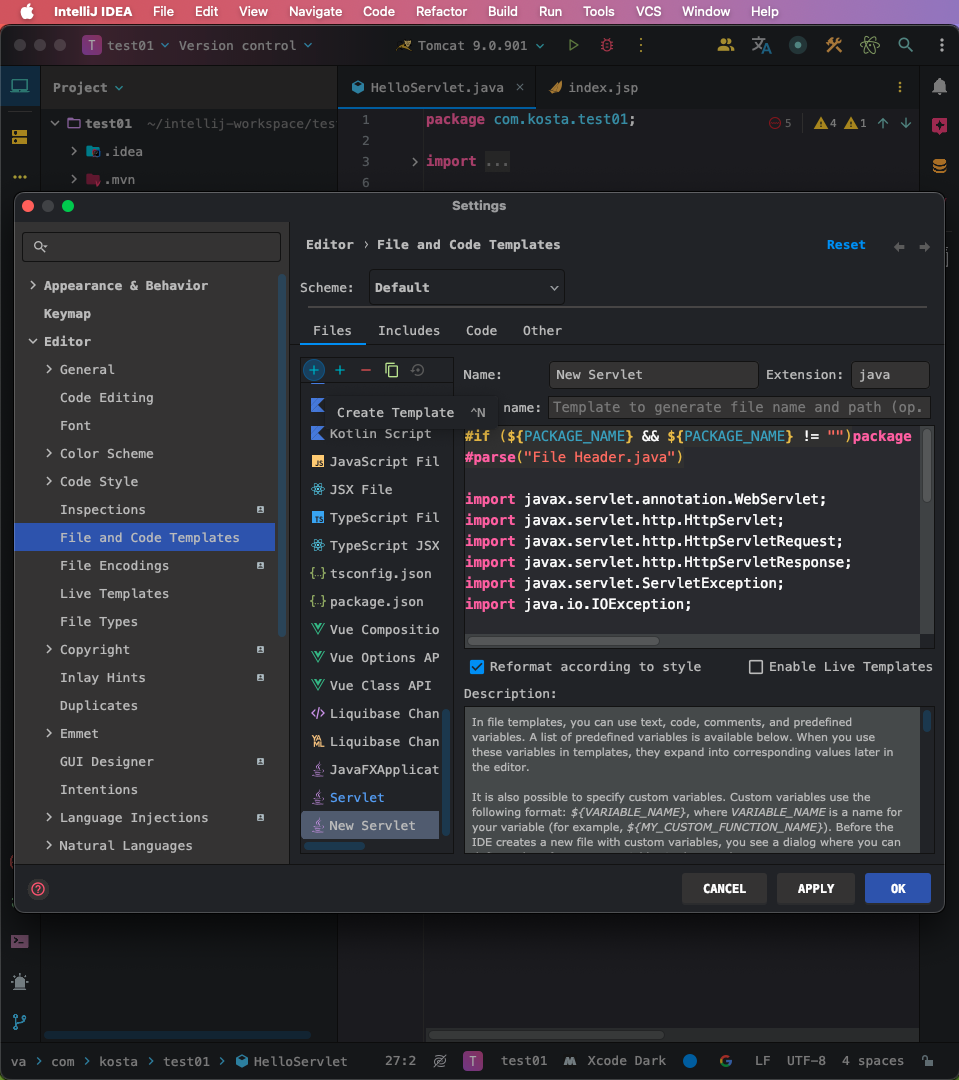
Task: Open the editor tabs more options icon
Action: (900, 87)
